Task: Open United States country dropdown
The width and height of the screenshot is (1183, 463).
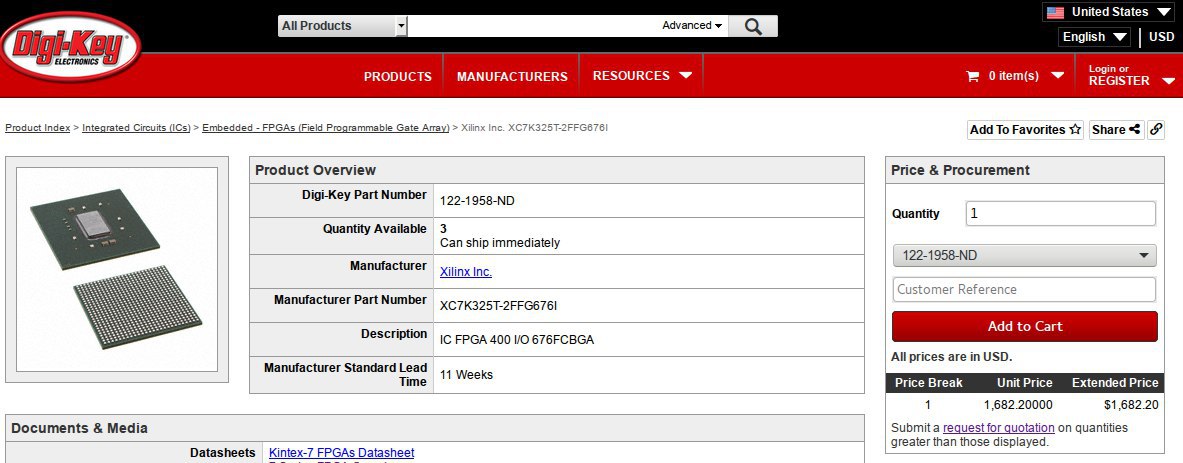Action: pos(1108,12)
